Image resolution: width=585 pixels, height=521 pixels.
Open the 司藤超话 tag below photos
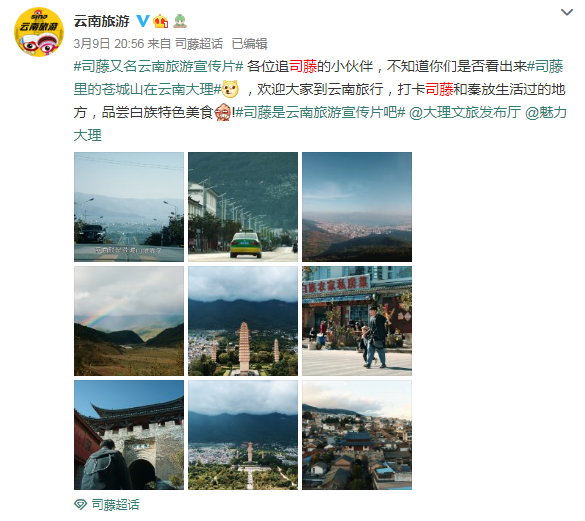click(115, 505)
